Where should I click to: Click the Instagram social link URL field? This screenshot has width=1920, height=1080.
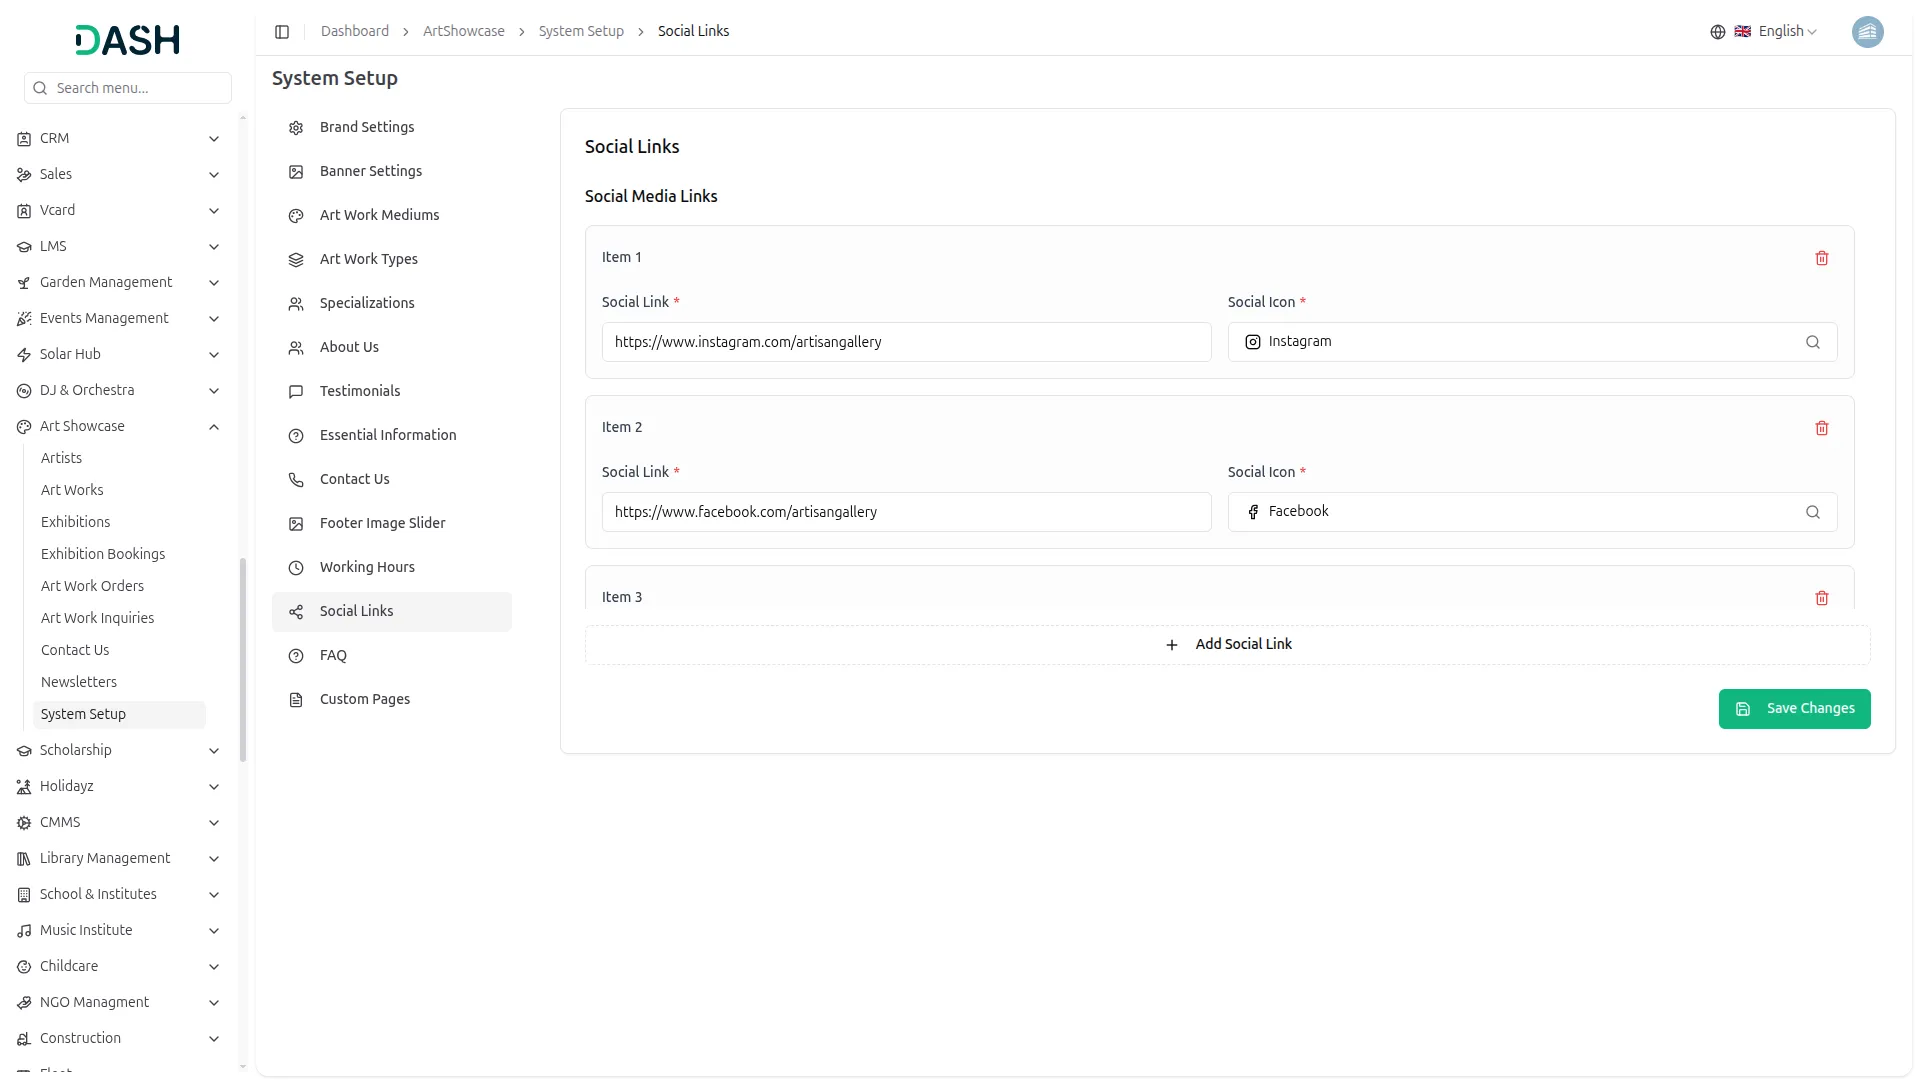pyautogui.click(x=905, y=342)
